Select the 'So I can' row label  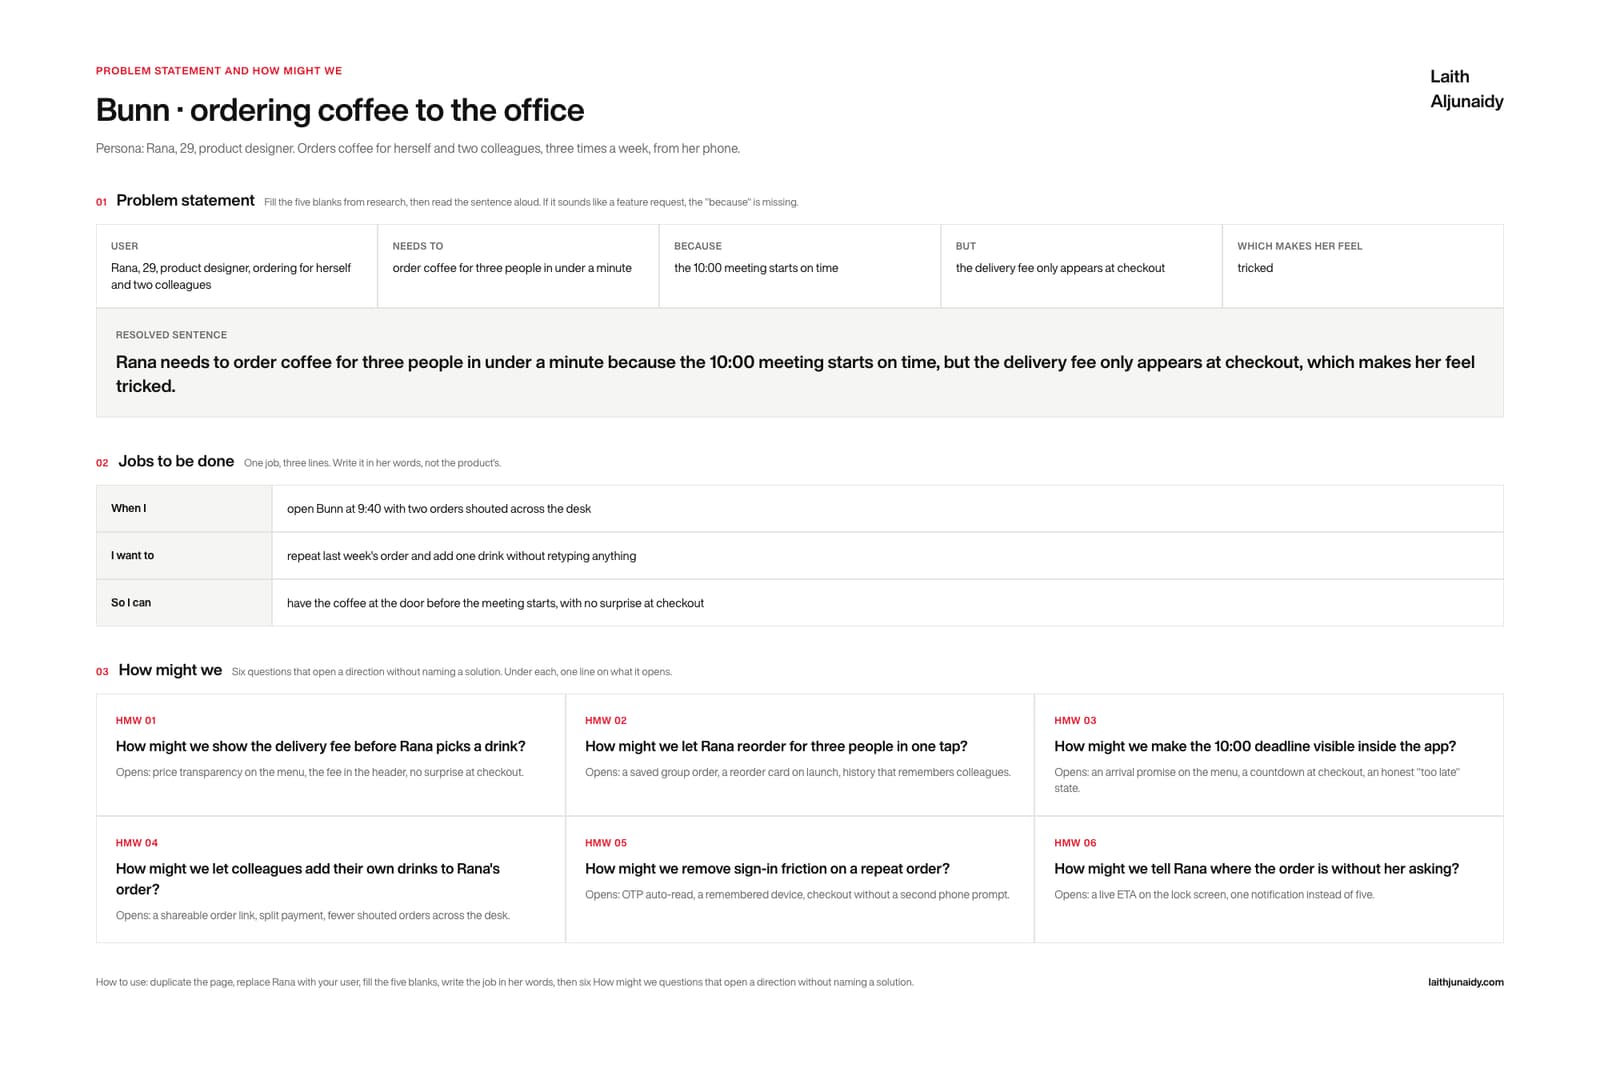131,602
